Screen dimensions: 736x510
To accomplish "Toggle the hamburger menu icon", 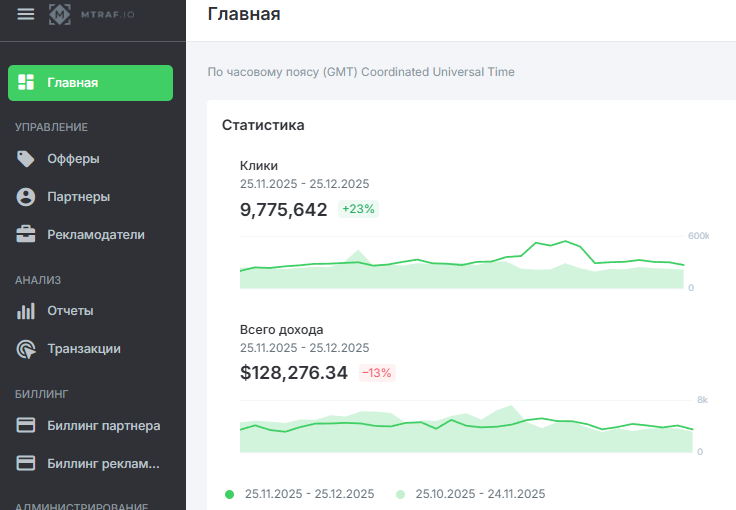I will tap(26, 14).
